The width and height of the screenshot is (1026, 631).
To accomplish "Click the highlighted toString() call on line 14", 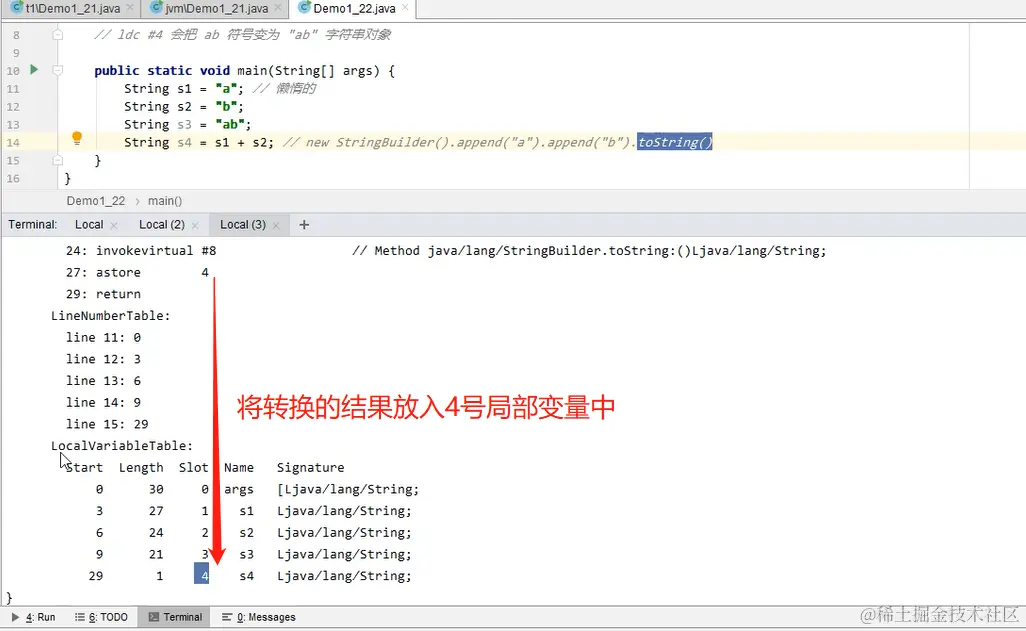I will [x=674, y=142].
